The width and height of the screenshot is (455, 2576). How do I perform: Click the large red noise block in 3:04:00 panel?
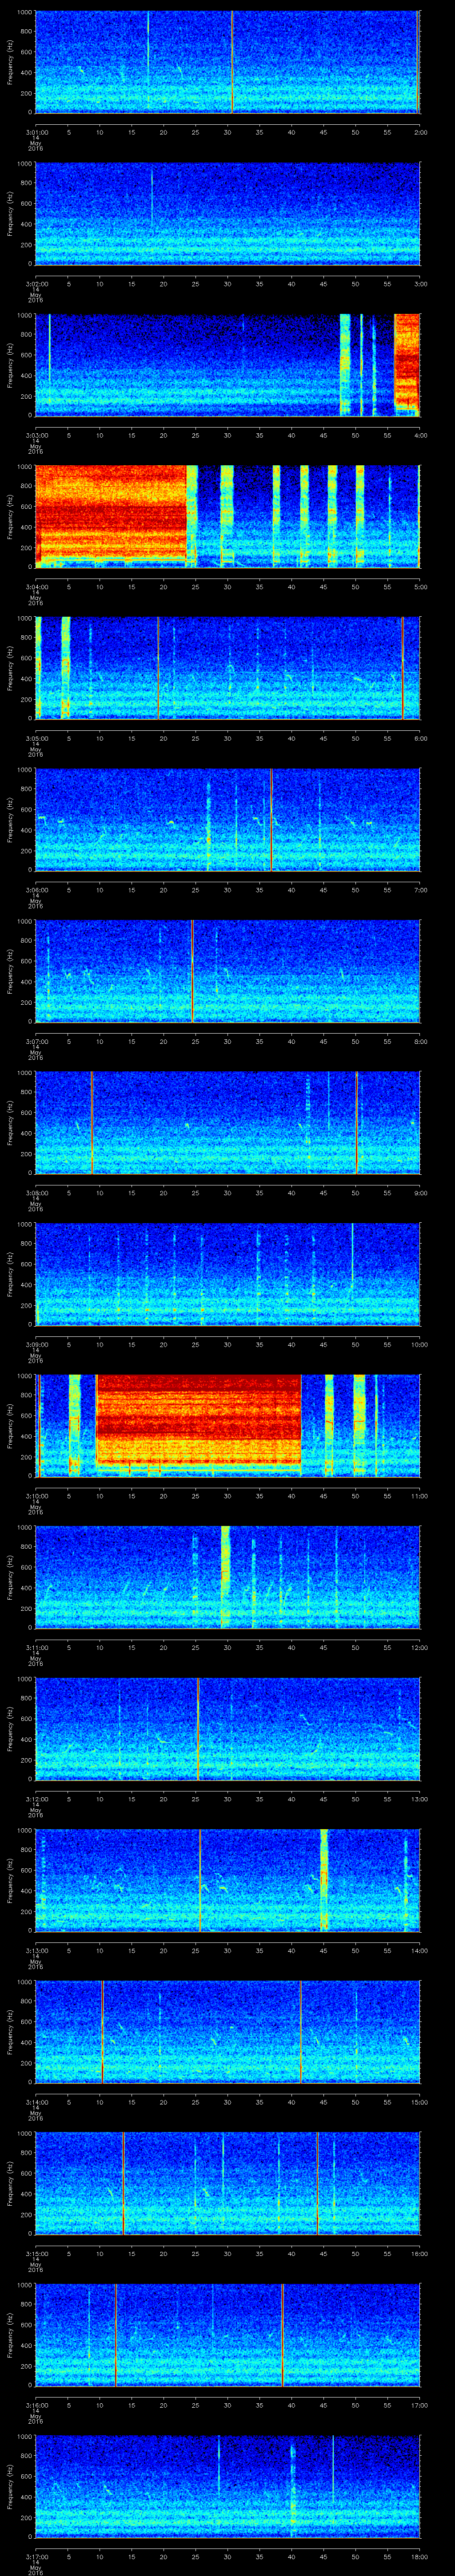point(111,512)
